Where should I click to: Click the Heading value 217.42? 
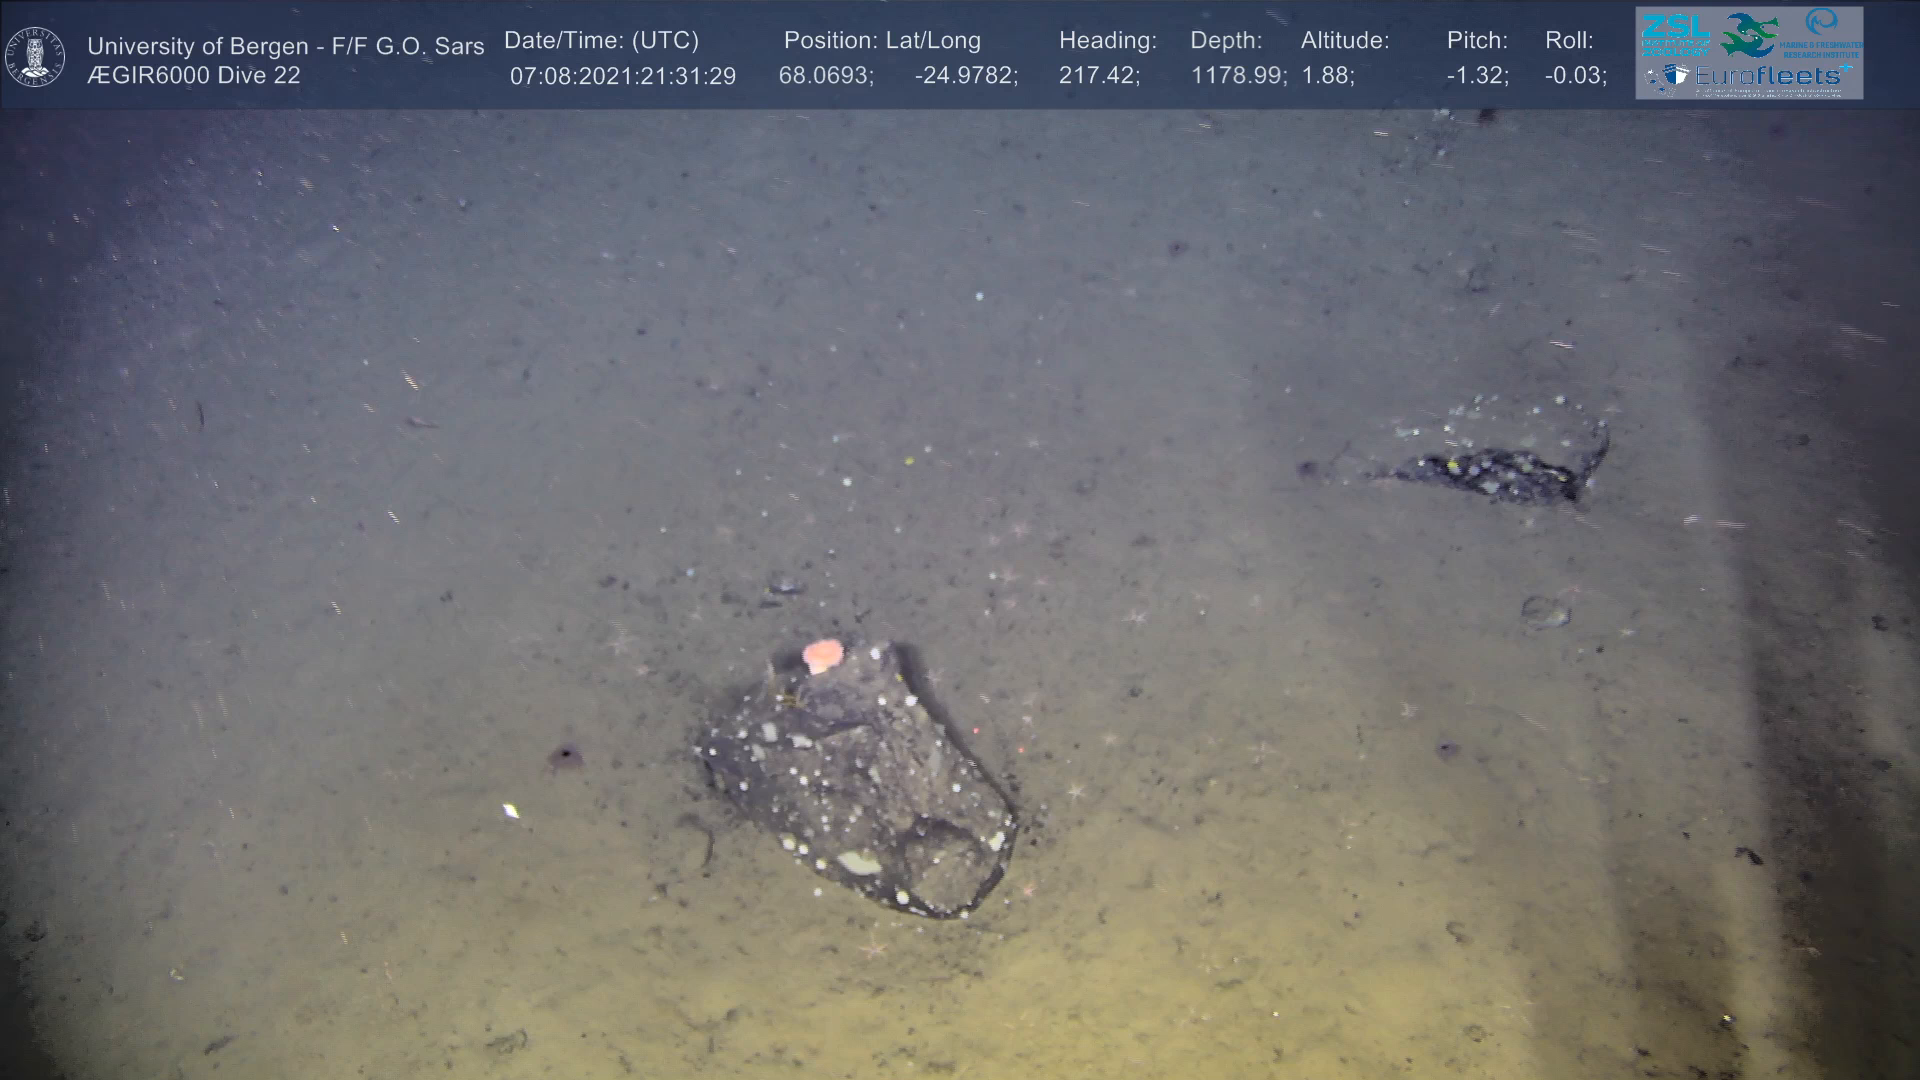(x=1098, y=76)
